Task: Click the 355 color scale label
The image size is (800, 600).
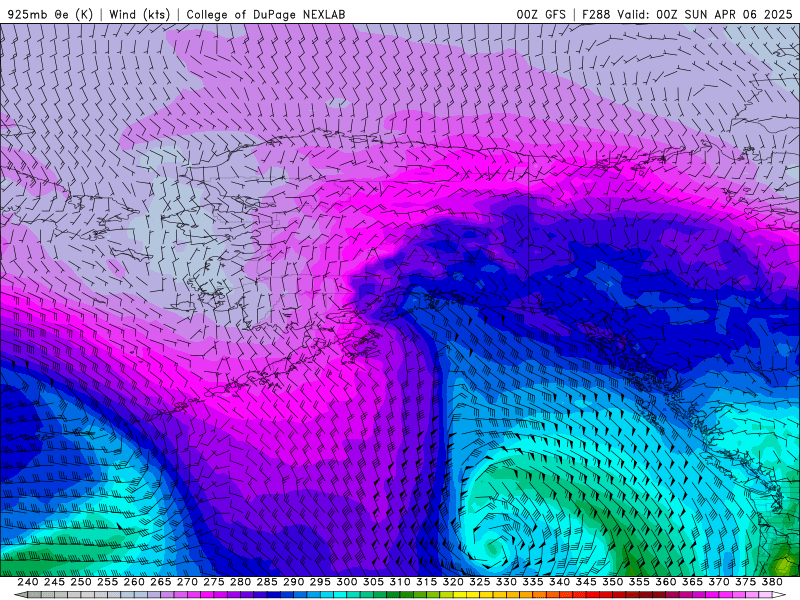Action: pos(639,582)
